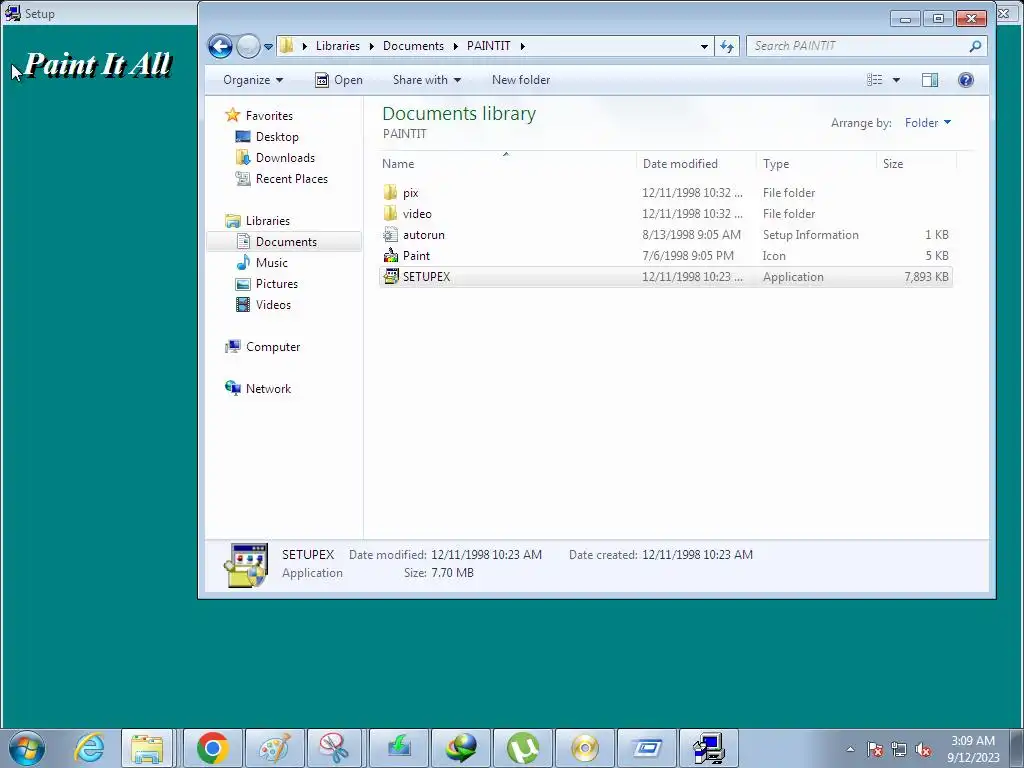
Task: Create a New folder
Action: coord(520,80)
